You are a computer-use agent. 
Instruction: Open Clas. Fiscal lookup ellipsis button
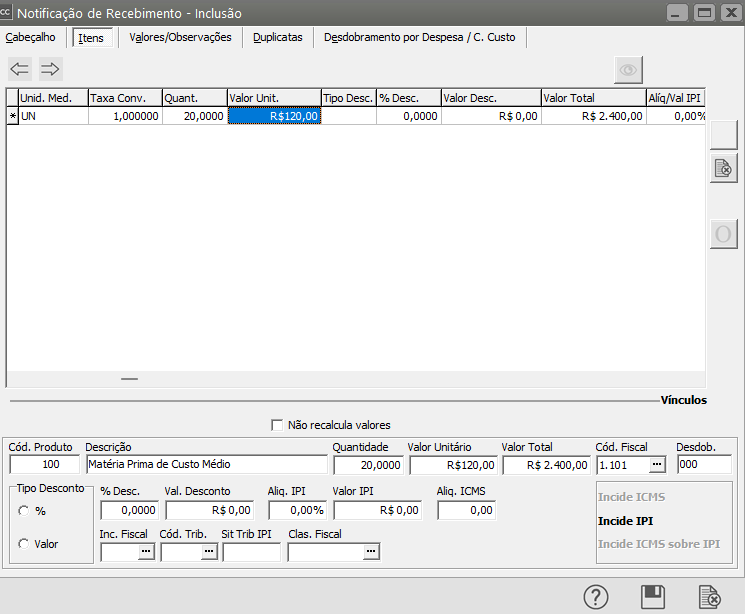[371, 551]
